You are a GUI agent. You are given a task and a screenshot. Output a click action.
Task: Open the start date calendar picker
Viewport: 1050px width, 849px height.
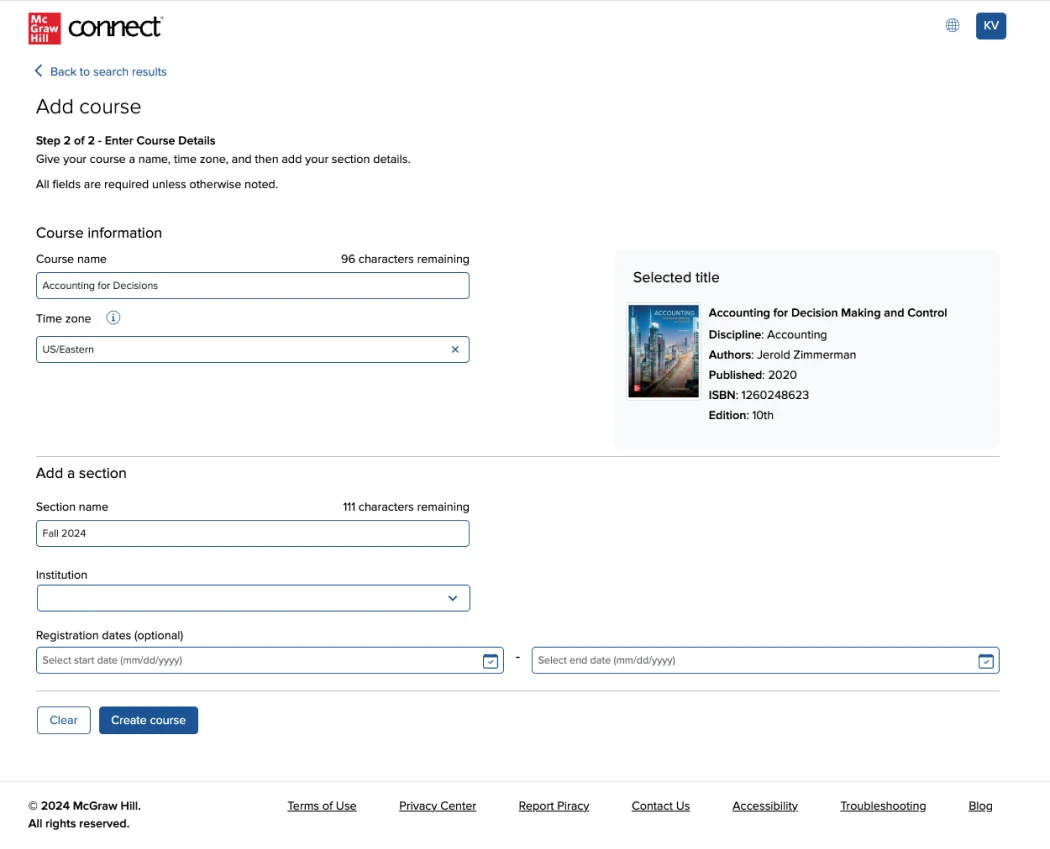tap(490, 661)
